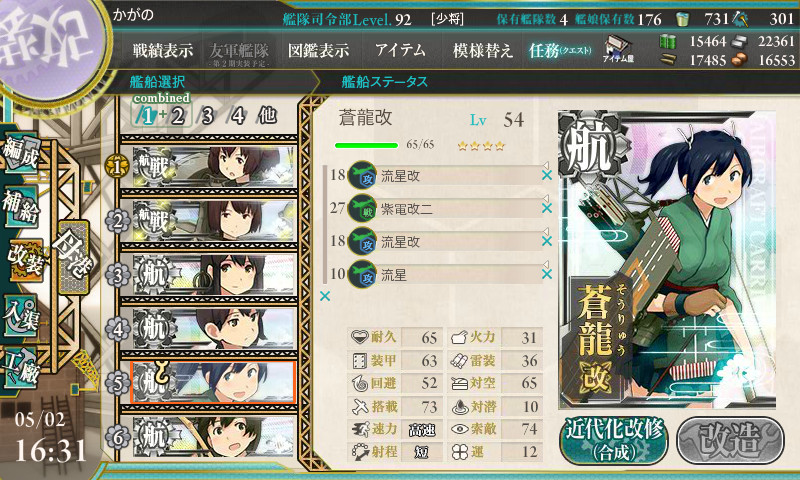
Task: Click the 流星改 torpedo bomber icon in slot one
Action: pos(362,175)
